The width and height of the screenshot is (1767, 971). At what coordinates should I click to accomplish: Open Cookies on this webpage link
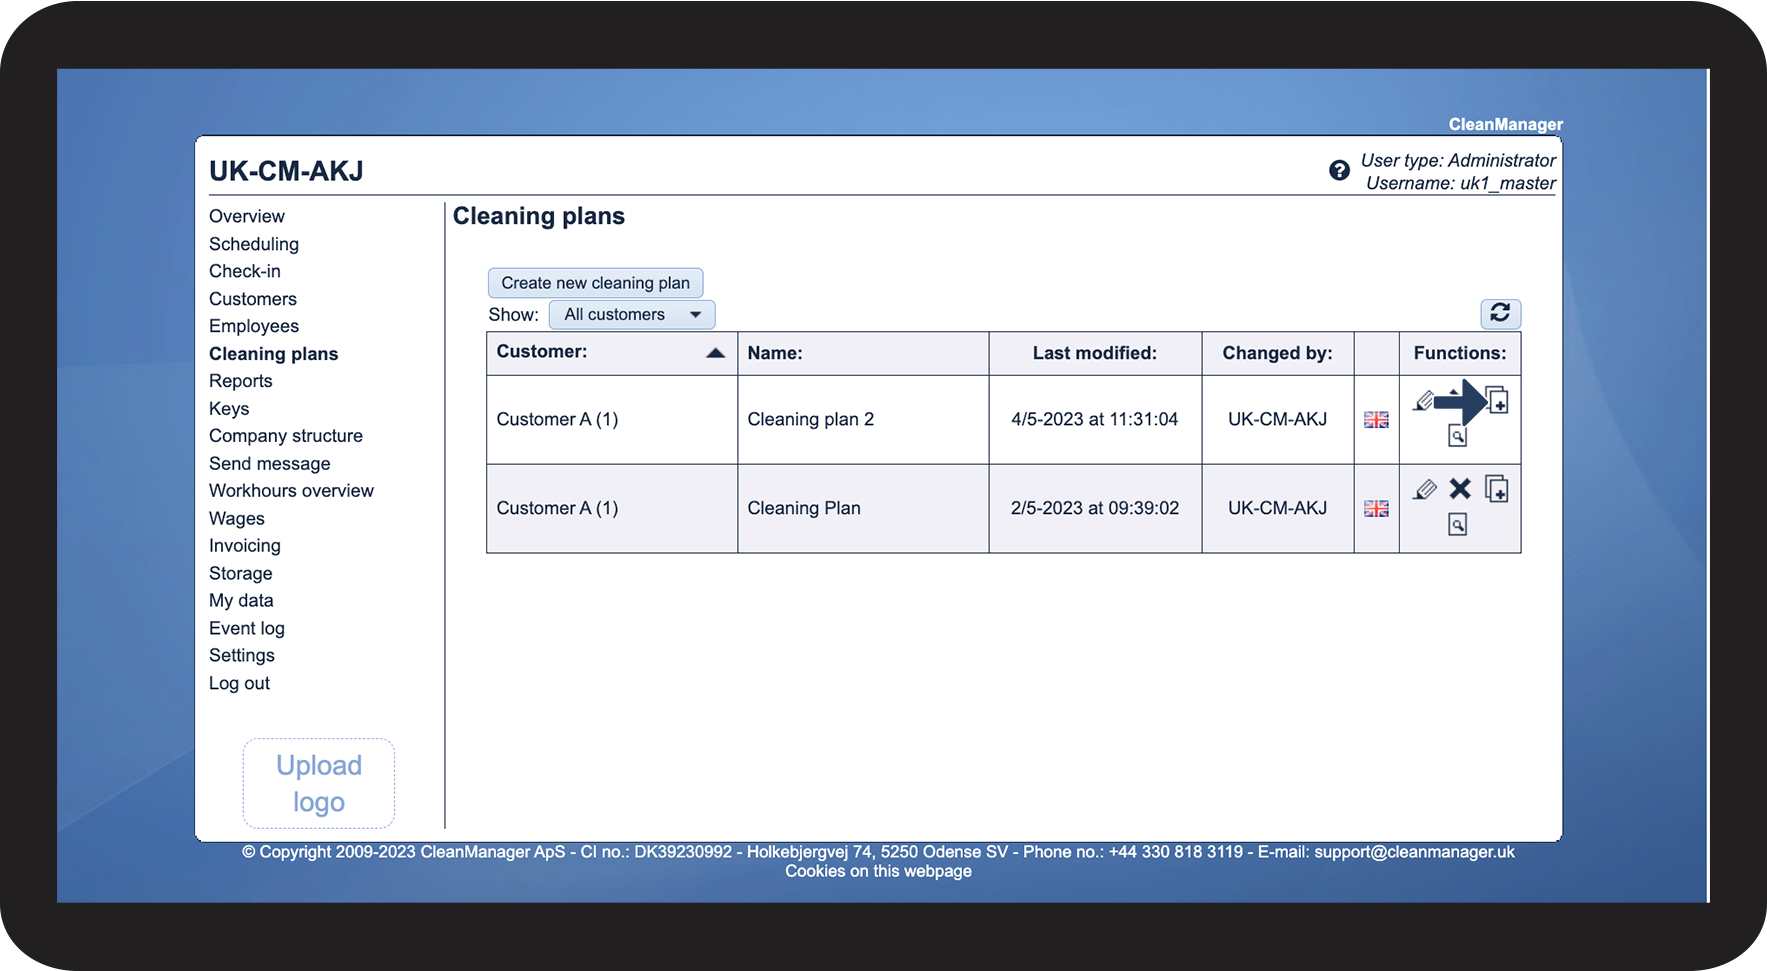878,871
